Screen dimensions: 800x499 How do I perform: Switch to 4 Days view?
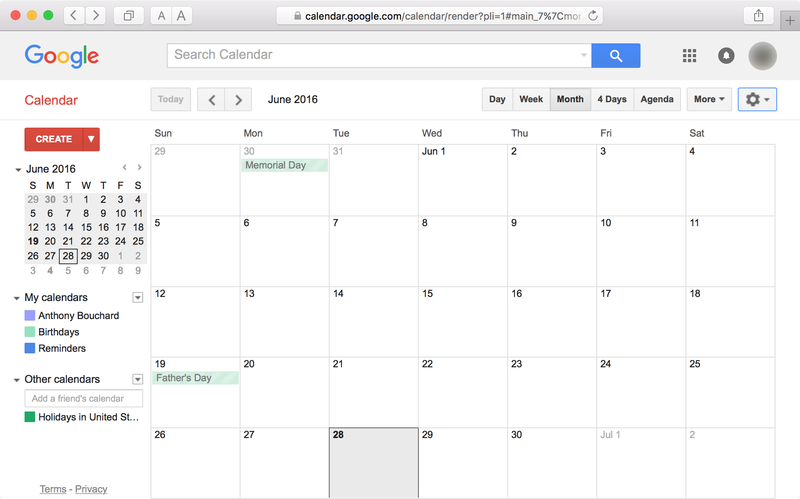tap(612, 99)
